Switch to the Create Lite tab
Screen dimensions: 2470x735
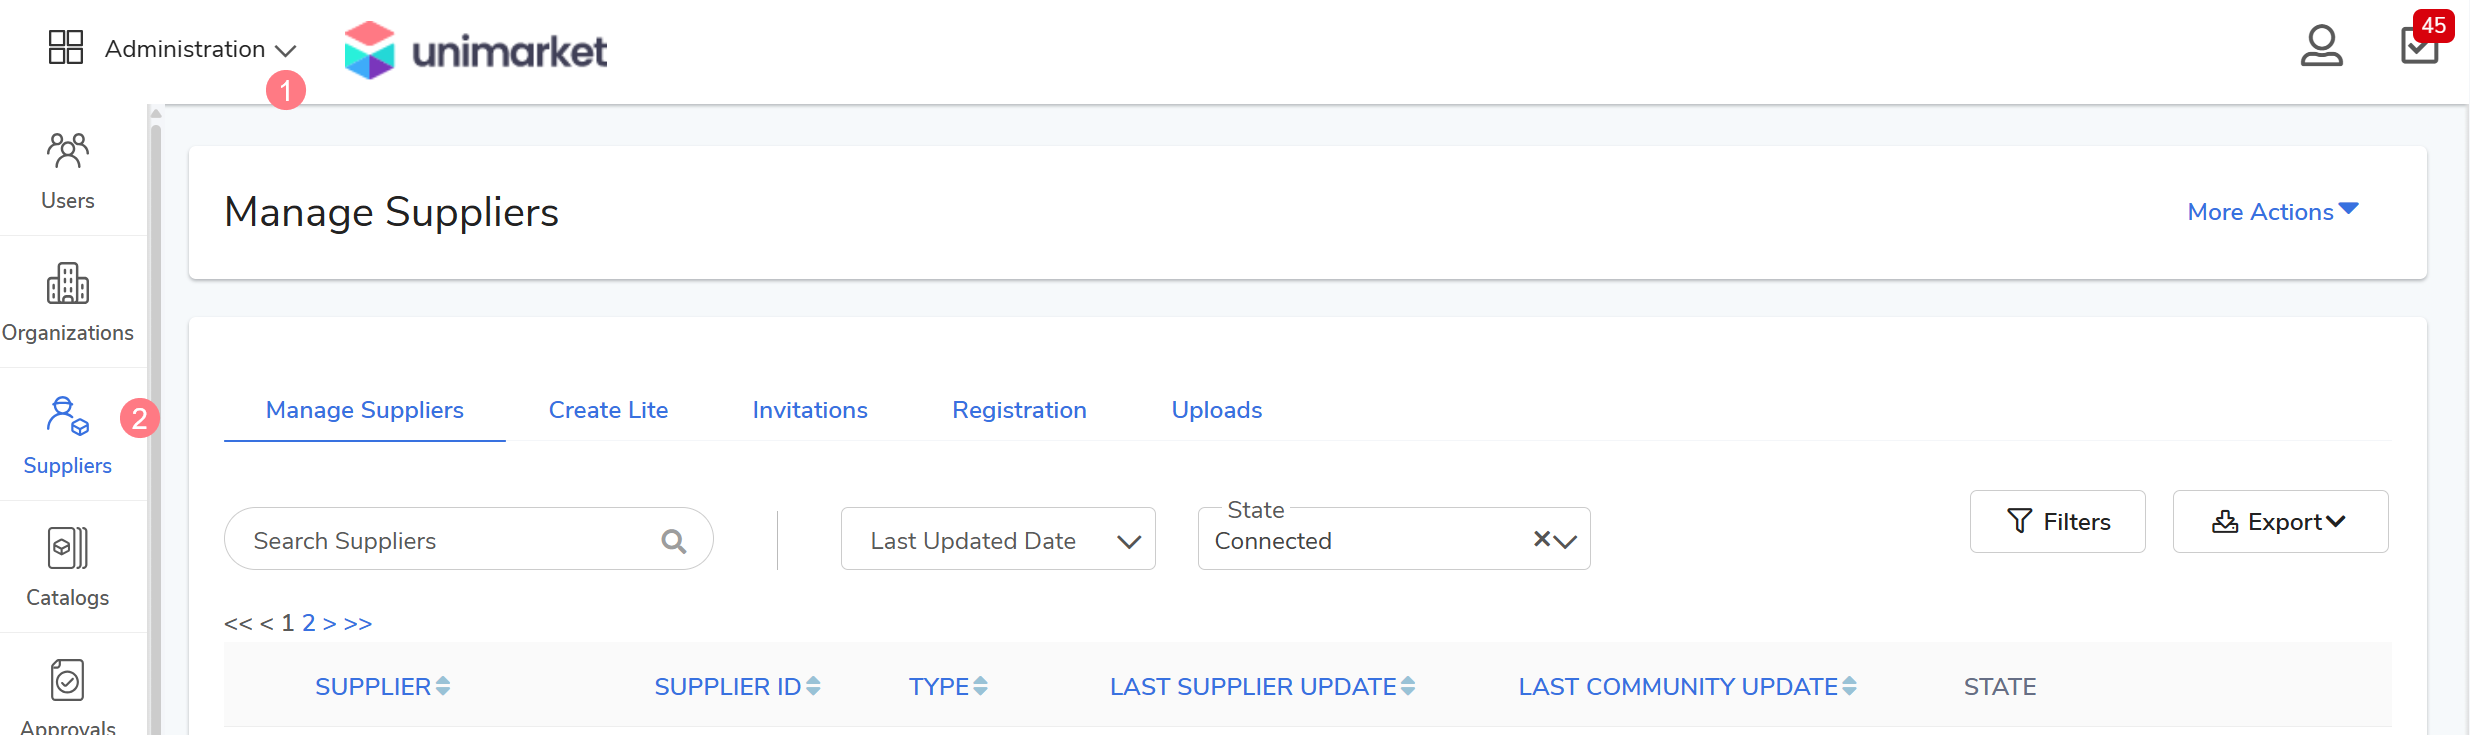click(x=608, y=410)
